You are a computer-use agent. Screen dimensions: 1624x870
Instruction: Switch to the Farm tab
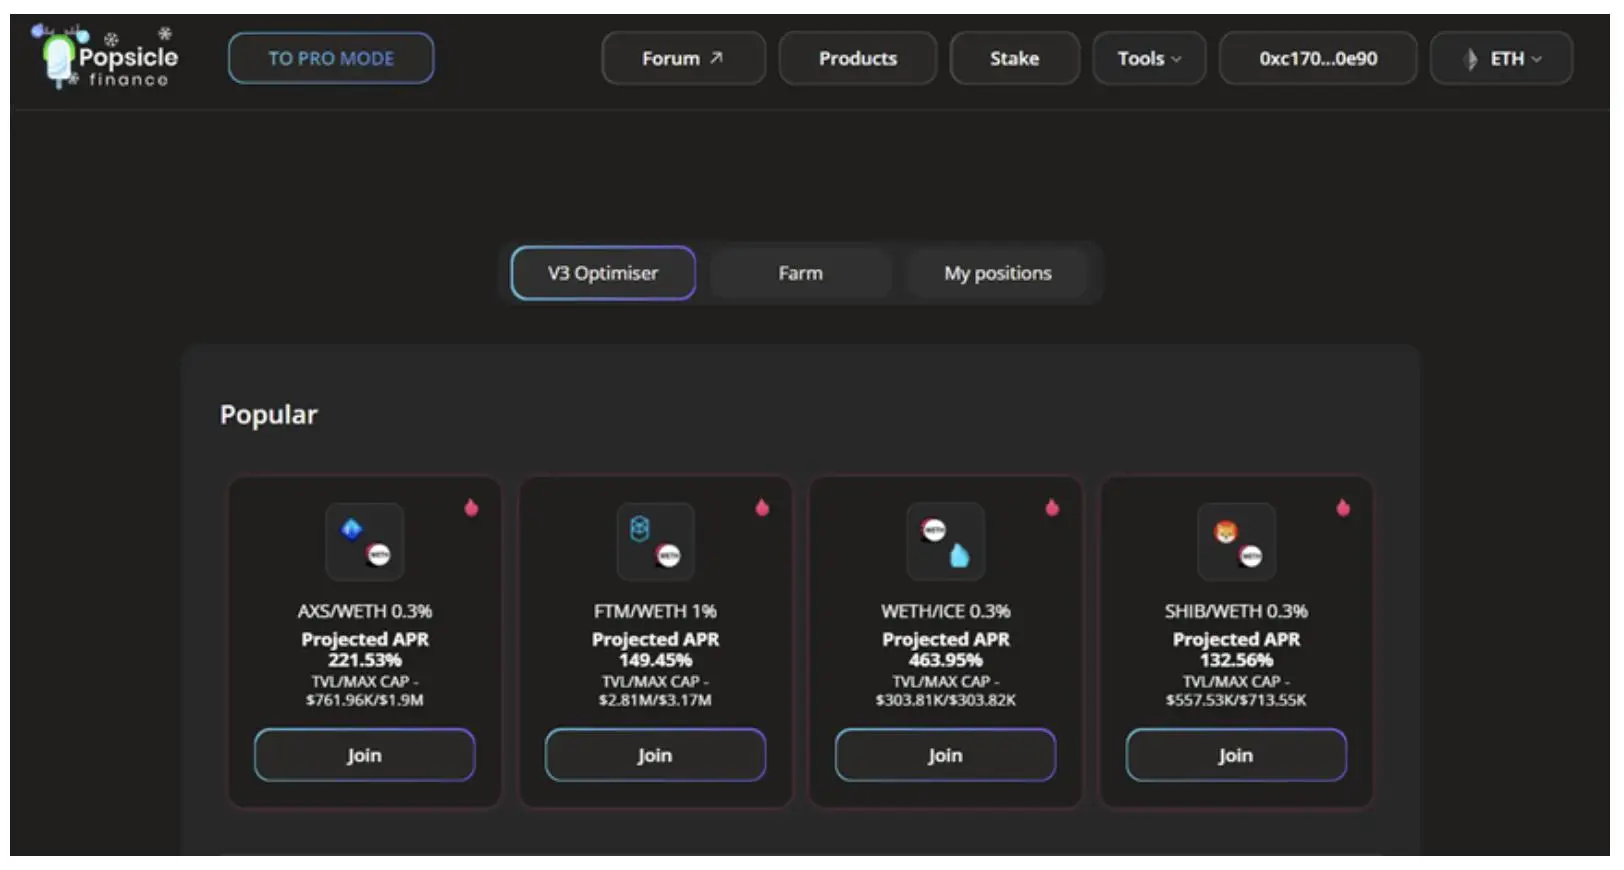(x=800, y=273)
